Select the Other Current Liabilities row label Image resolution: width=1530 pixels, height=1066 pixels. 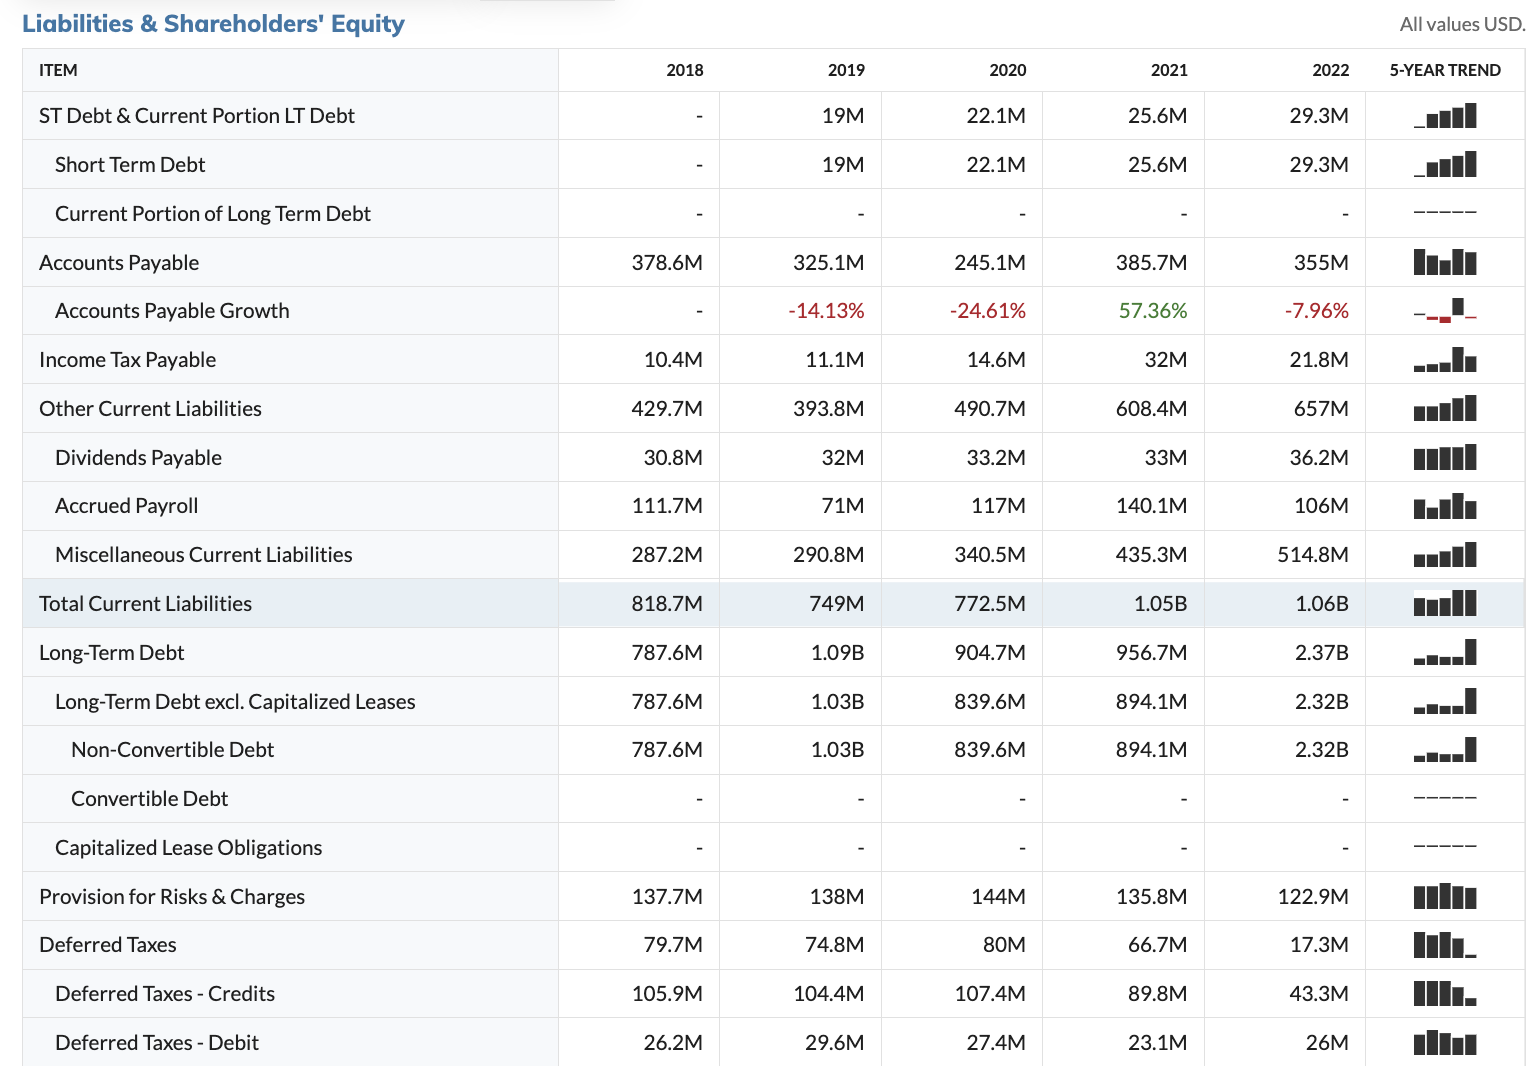coord(150,409)
